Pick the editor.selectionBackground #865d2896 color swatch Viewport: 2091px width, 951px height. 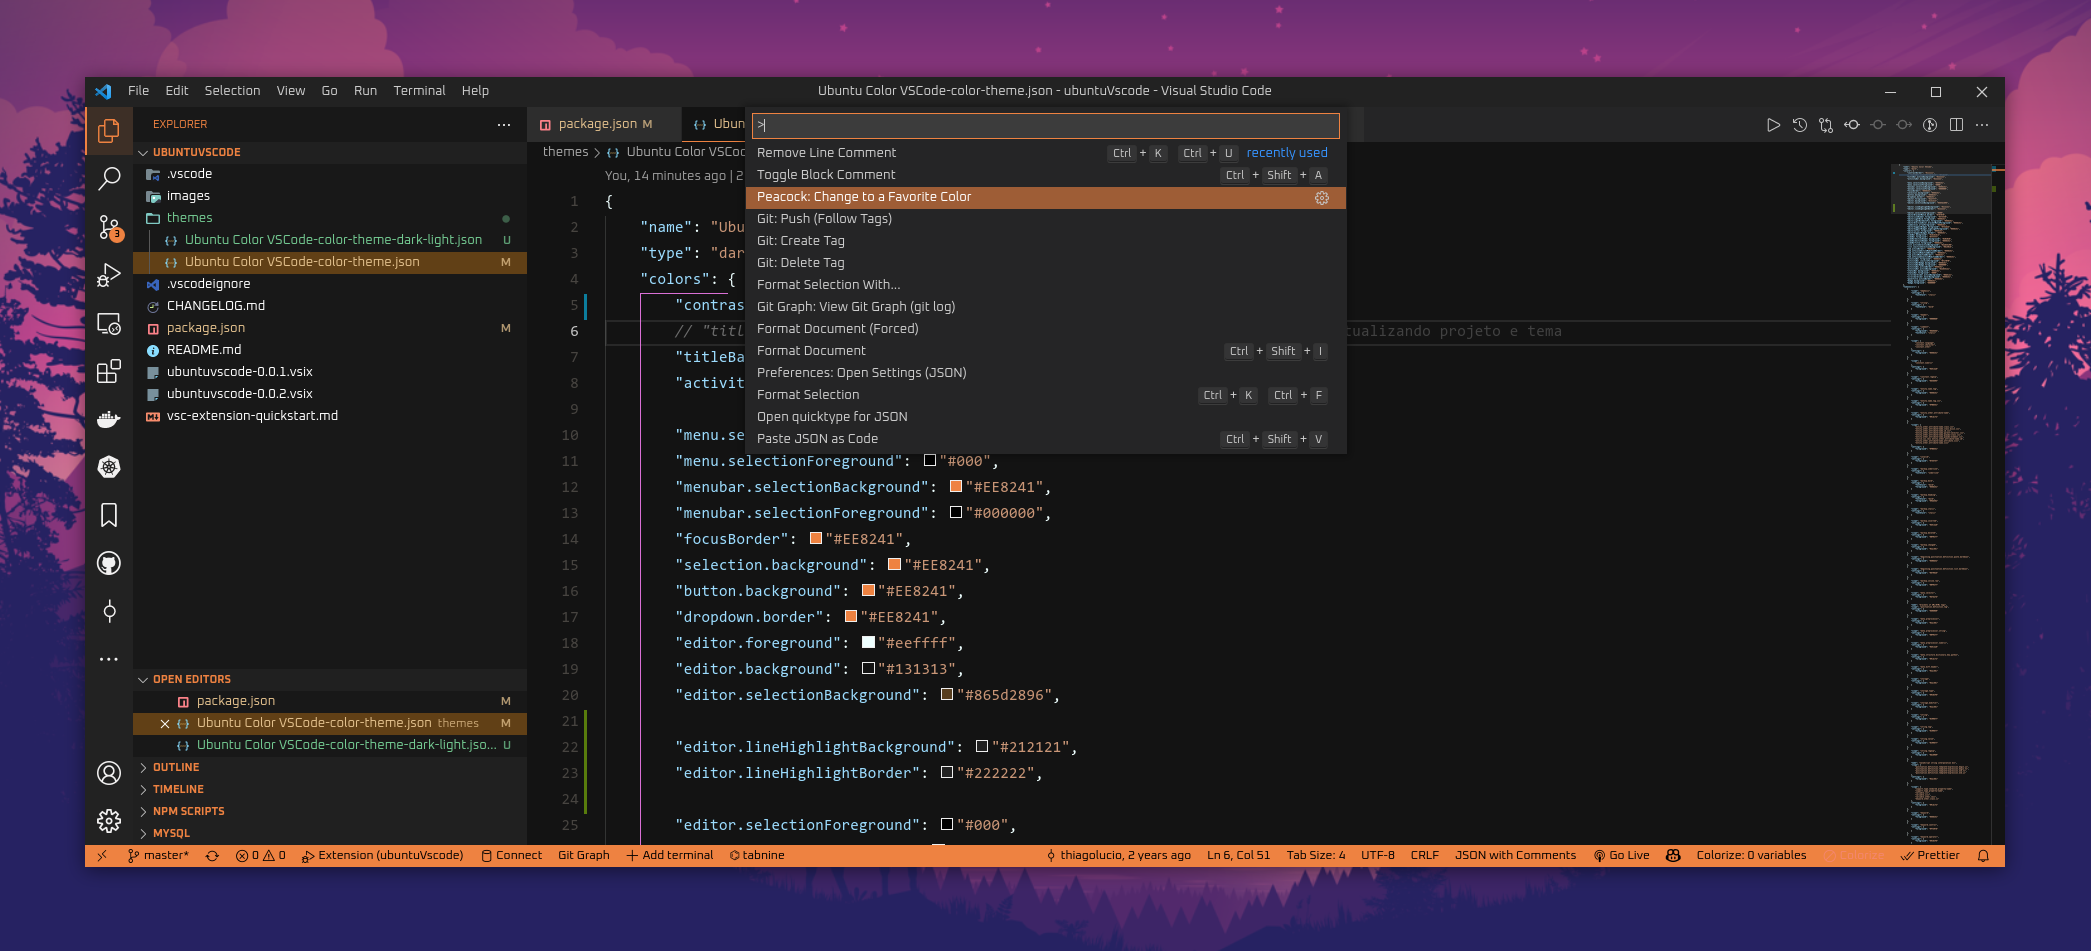coord(947,695)
